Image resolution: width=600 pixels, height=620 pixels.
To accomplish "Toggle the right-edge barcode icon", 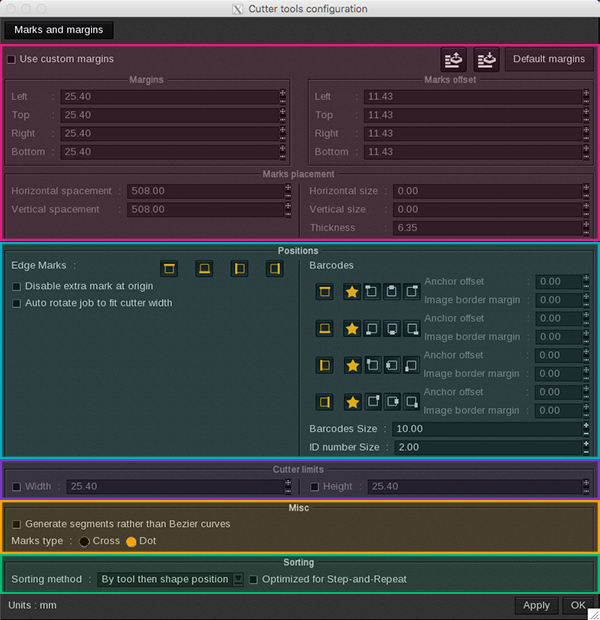I will [324, 402].
